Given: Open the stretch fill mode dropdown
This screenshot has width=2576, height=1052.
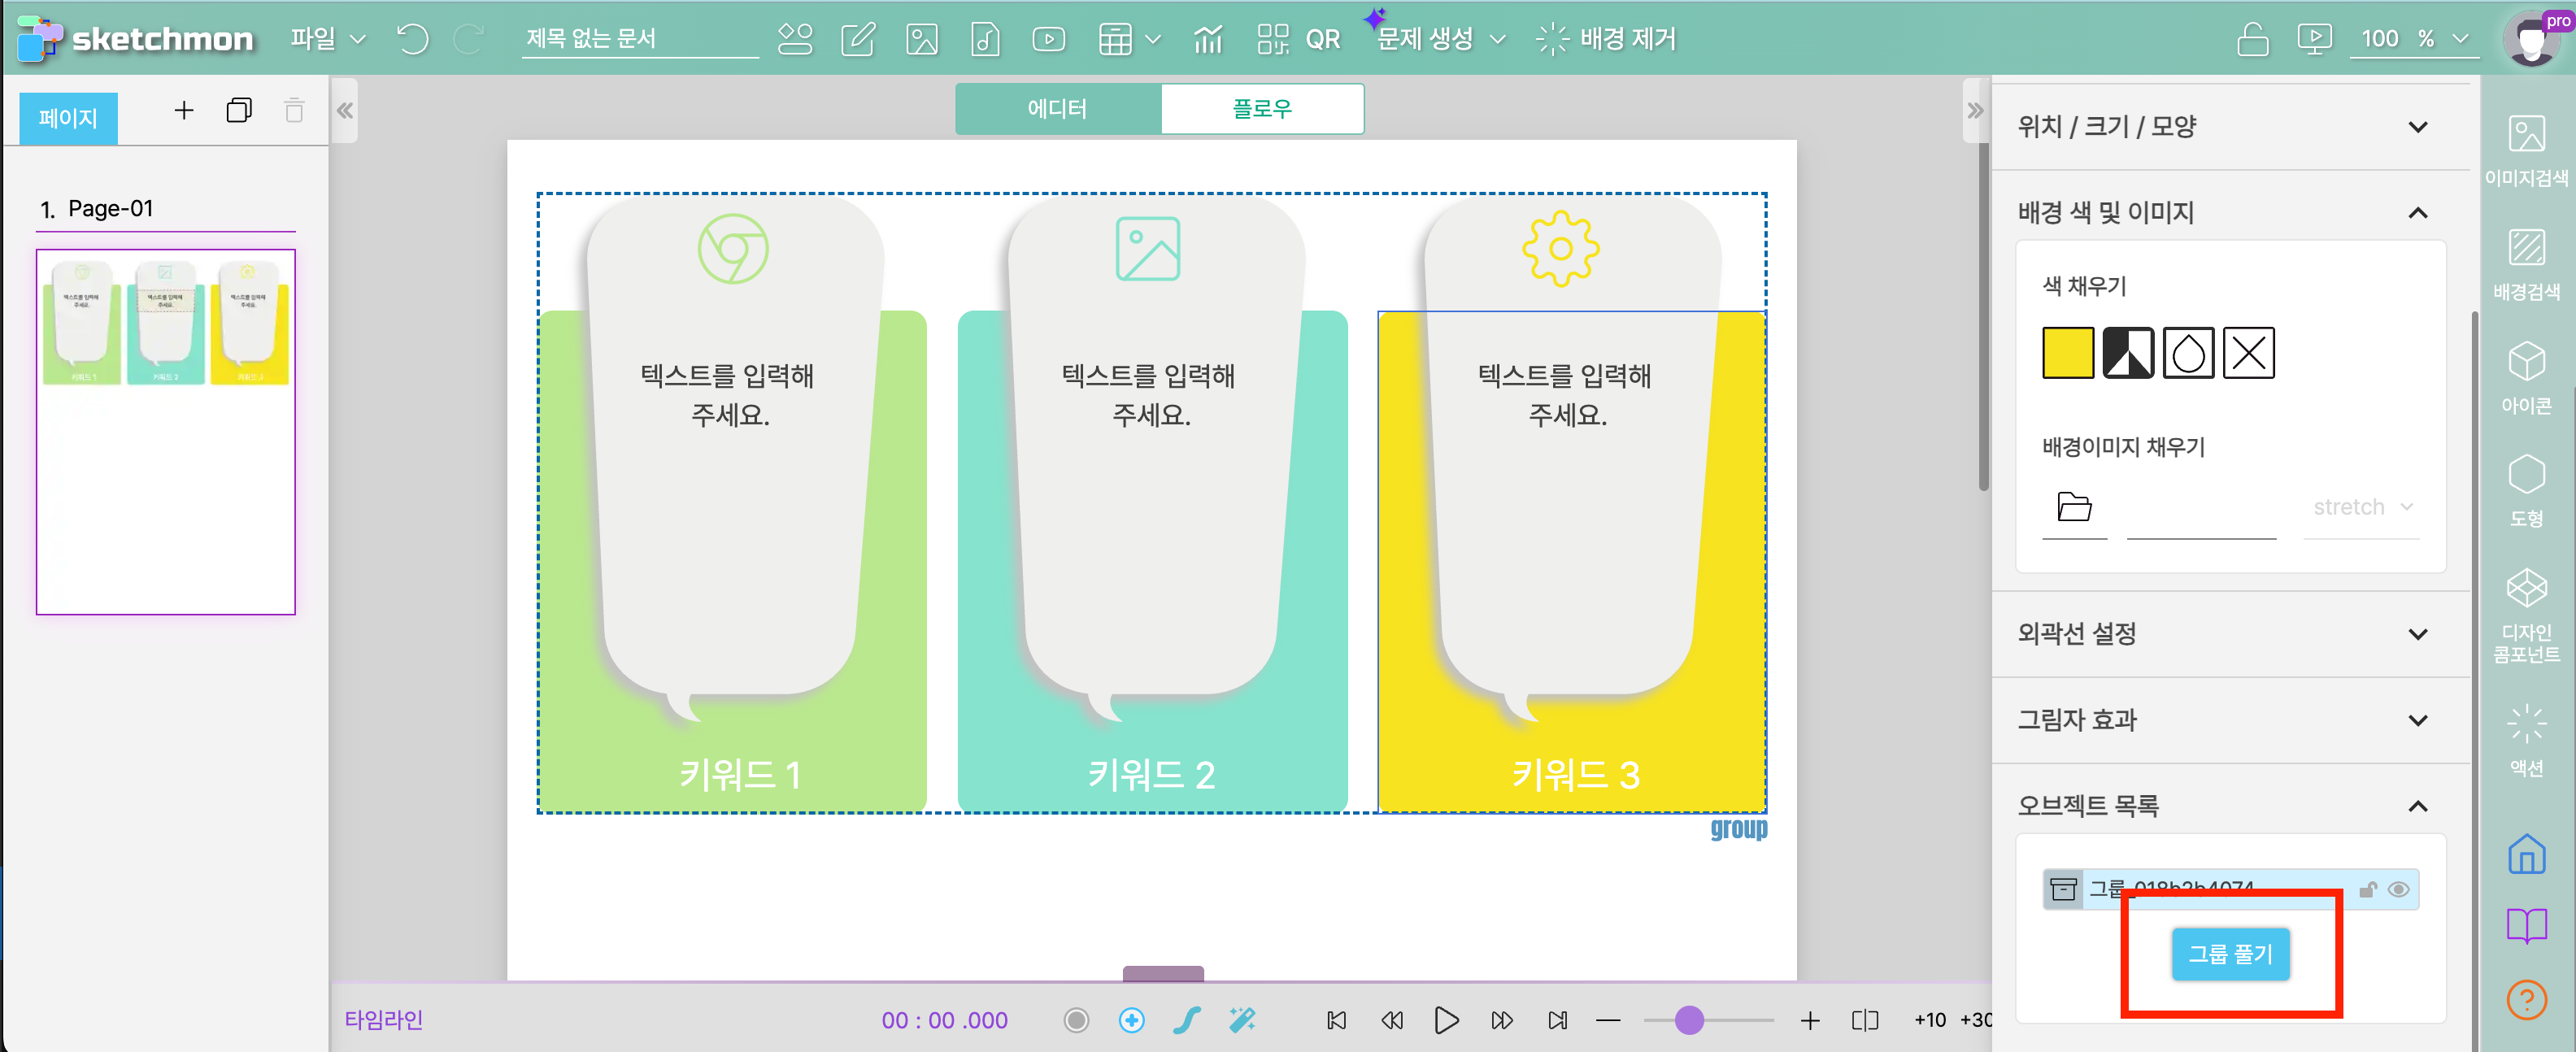Looking at the screenshot, I should (x=2362, y=507).
